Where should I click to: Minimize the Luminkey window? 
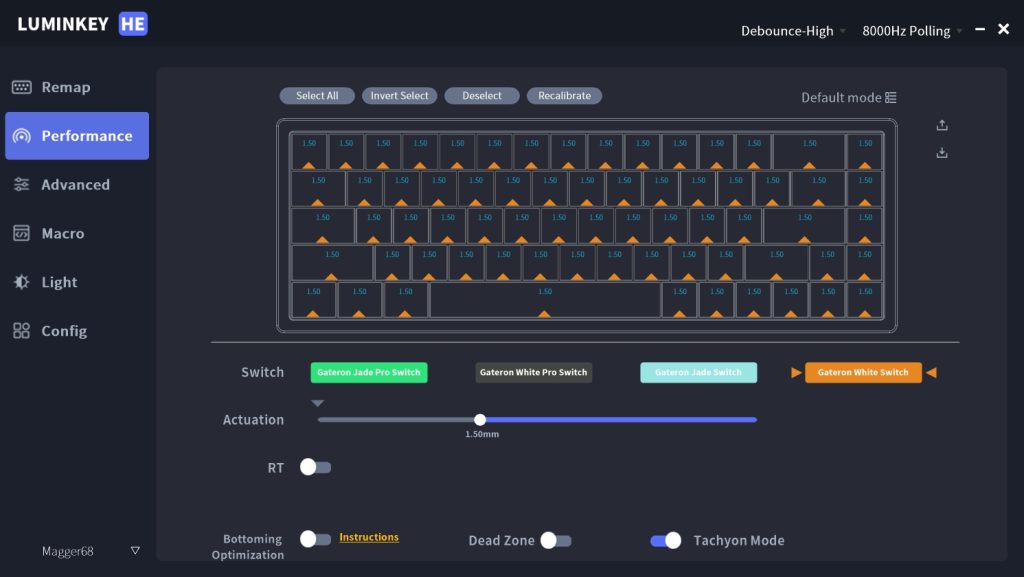pyautogui.click(x=980, y=29)
